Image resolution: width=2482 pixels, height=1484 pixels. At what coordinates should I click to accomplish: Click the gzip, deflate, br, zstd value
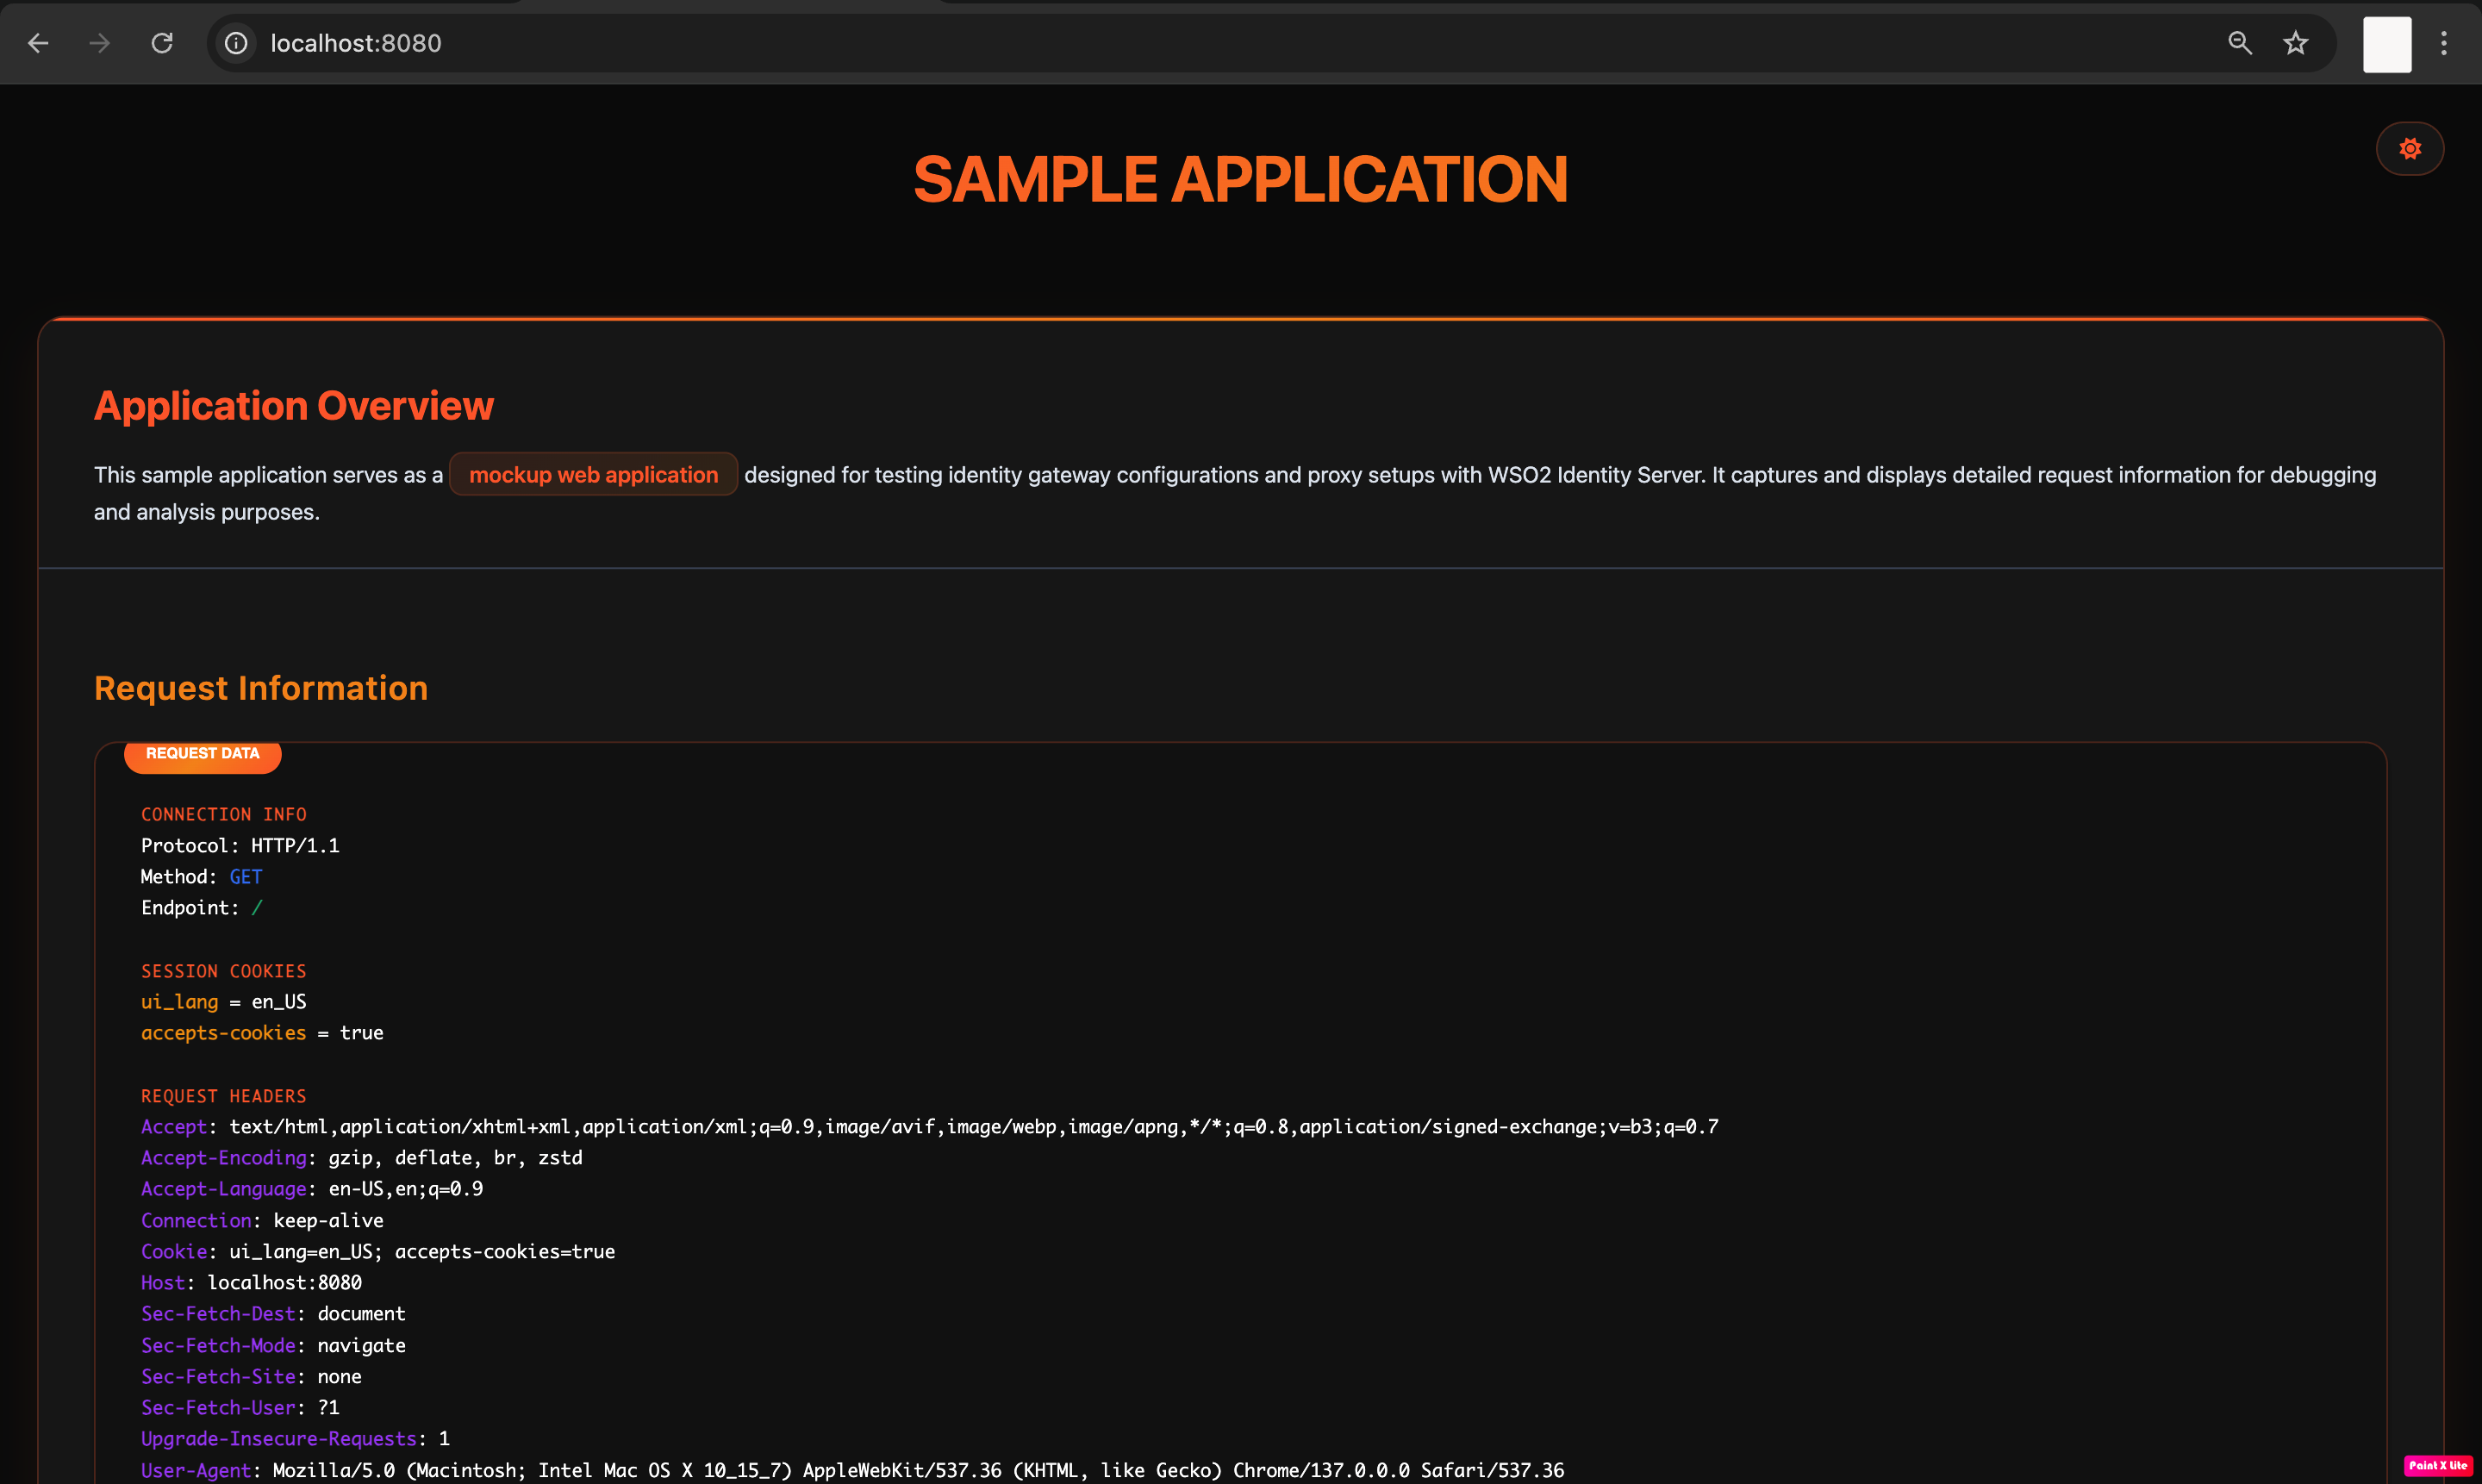[455, 1158]
